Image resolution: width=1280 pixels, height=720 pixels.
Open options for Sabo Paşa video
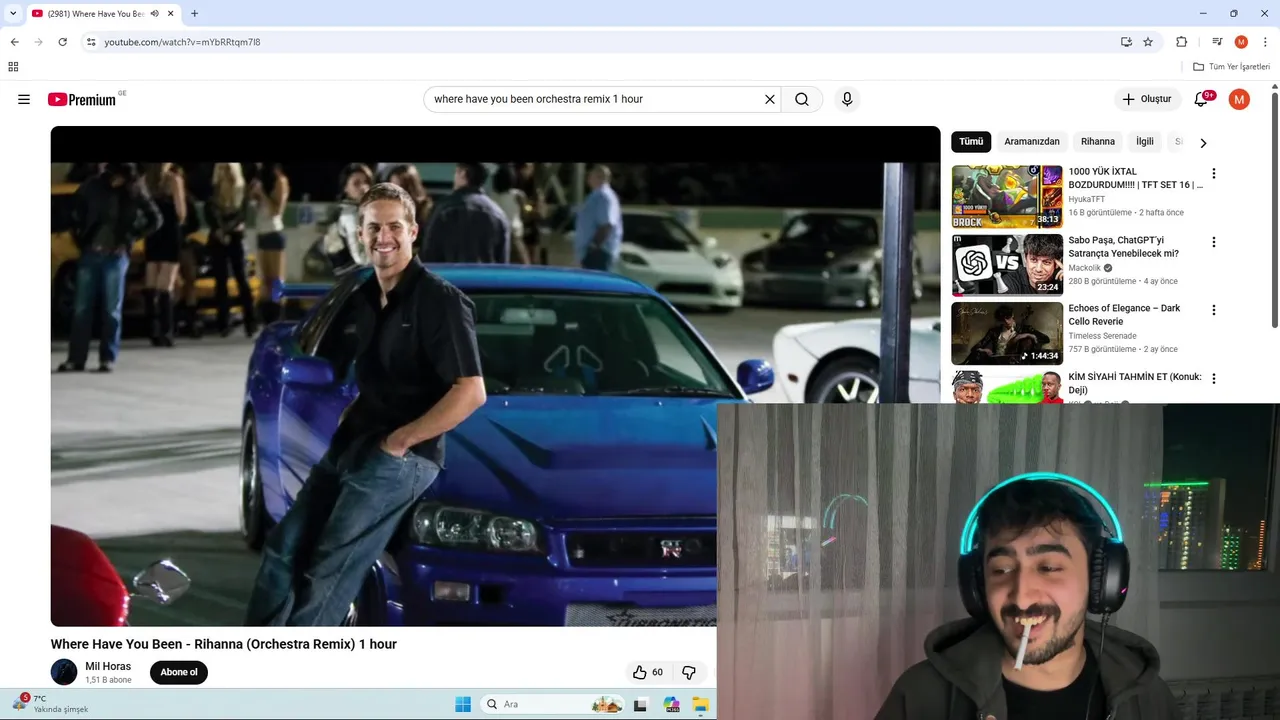(1214, 242)
